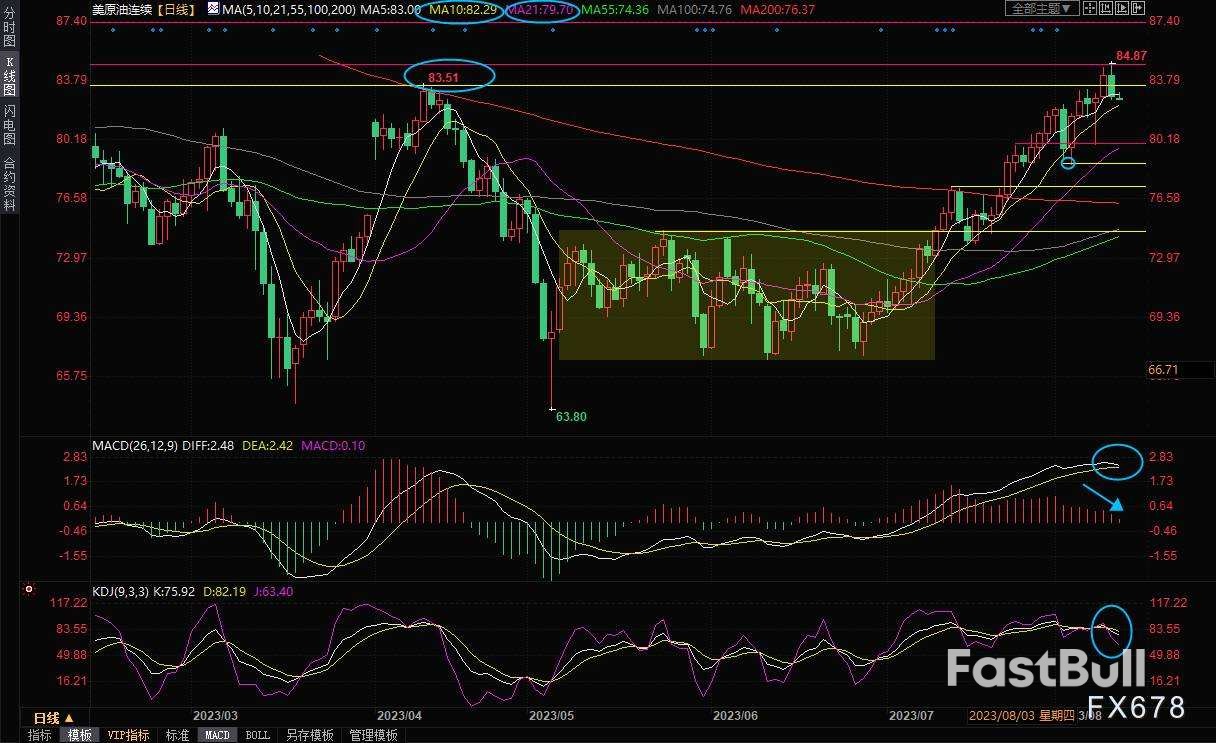
Task: Click the first blue event dot on top row
Action: tap(112, 30)
